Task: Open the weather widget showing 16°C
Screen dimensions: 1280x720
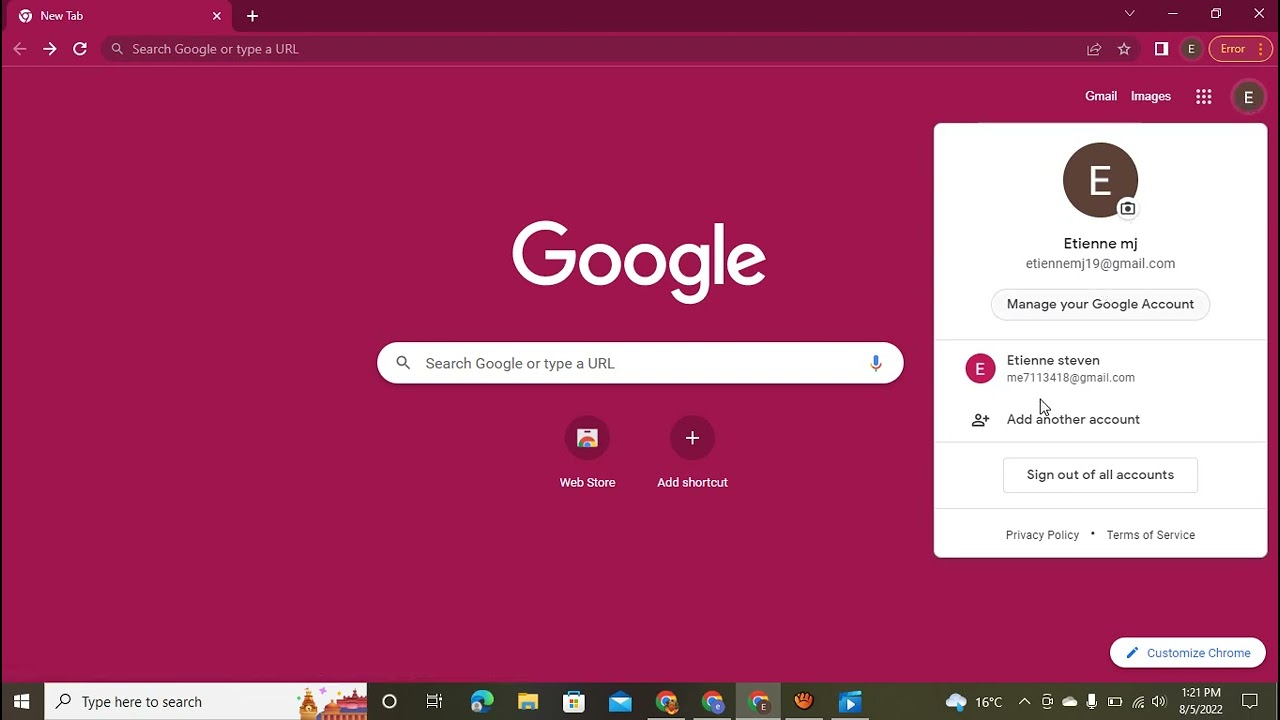Action: coord(974,702)
